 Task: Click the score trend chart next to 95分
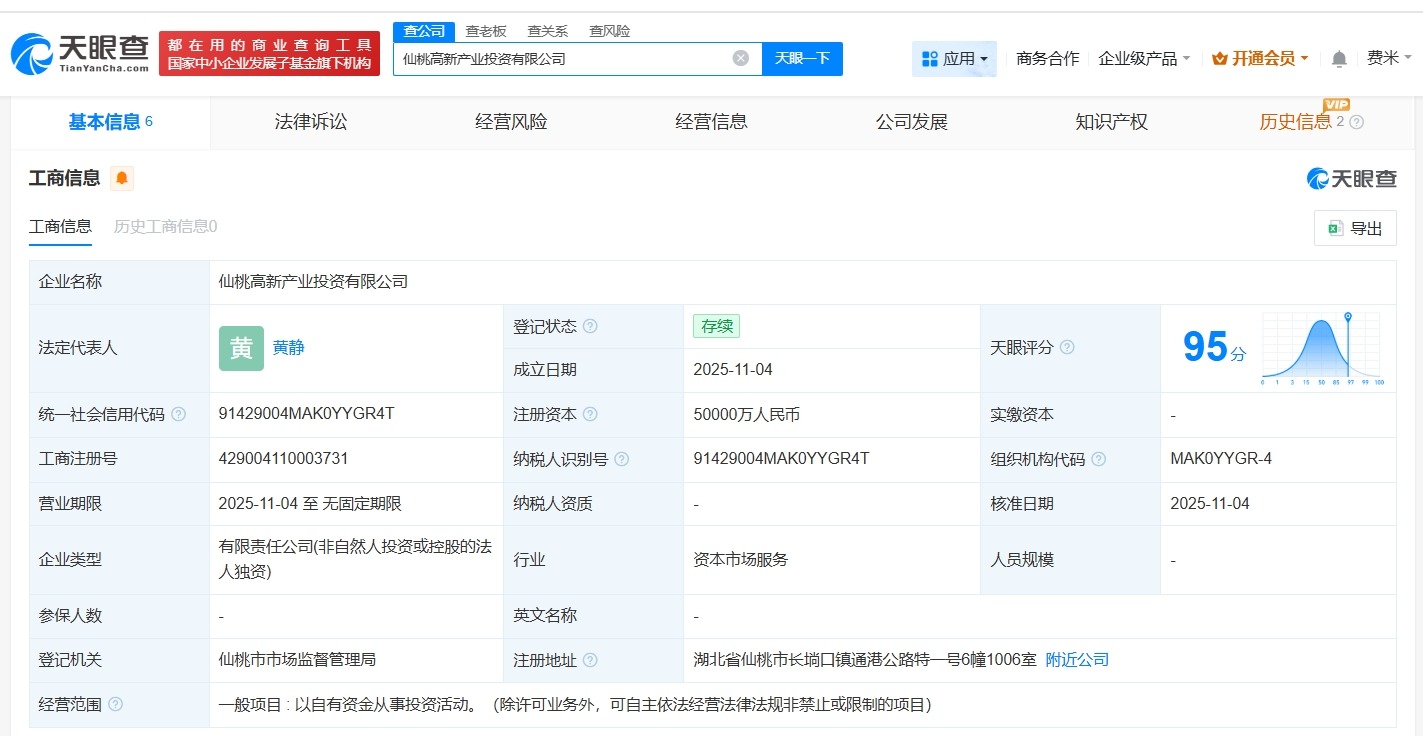(1320, 347)
